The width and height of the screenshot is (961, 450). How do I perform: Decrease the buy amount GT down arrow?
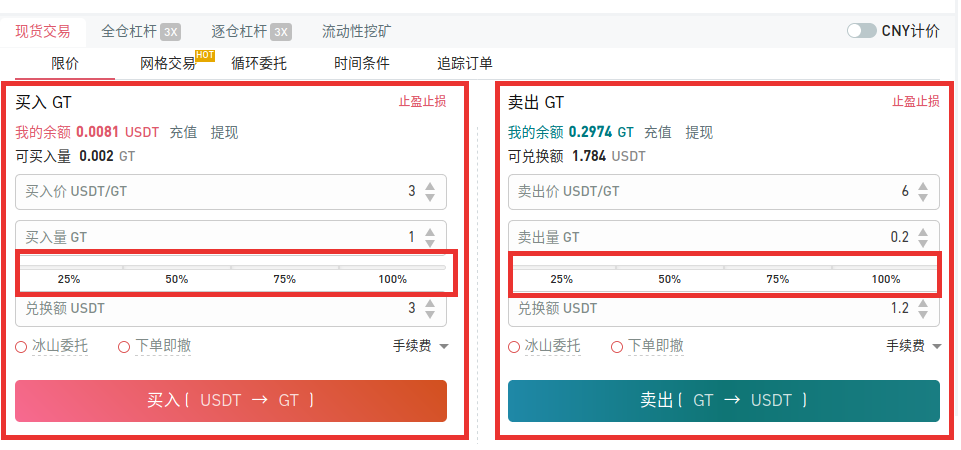pos(430,243)
